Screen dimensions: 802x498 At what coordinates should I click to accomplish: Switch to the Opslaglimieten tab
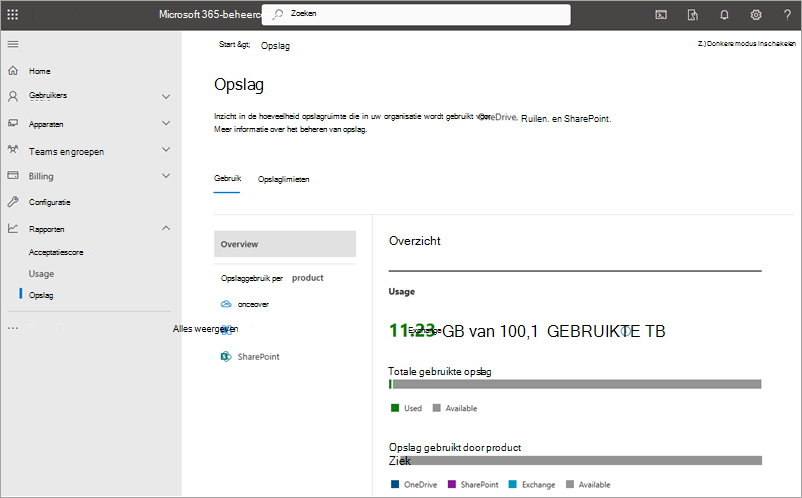coord(283,179)
